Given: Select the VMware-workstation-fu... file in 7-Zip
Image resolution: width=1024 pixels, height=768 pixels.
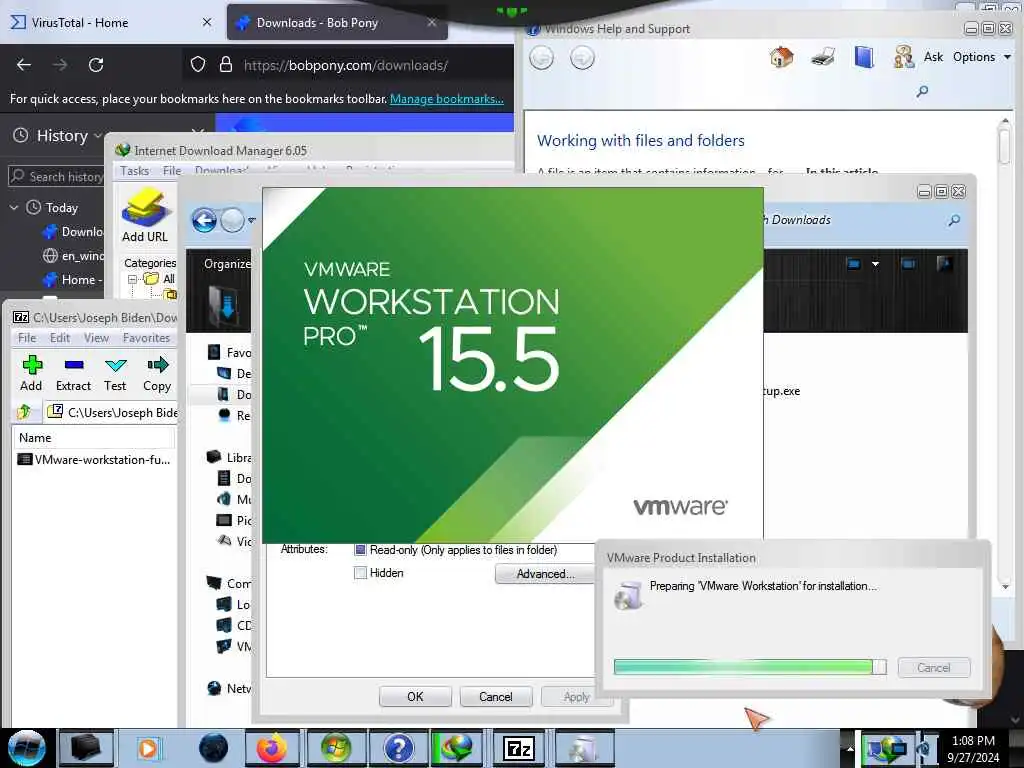Looking at the screenshot, I should pyautogui.click(x=94, y=460).
